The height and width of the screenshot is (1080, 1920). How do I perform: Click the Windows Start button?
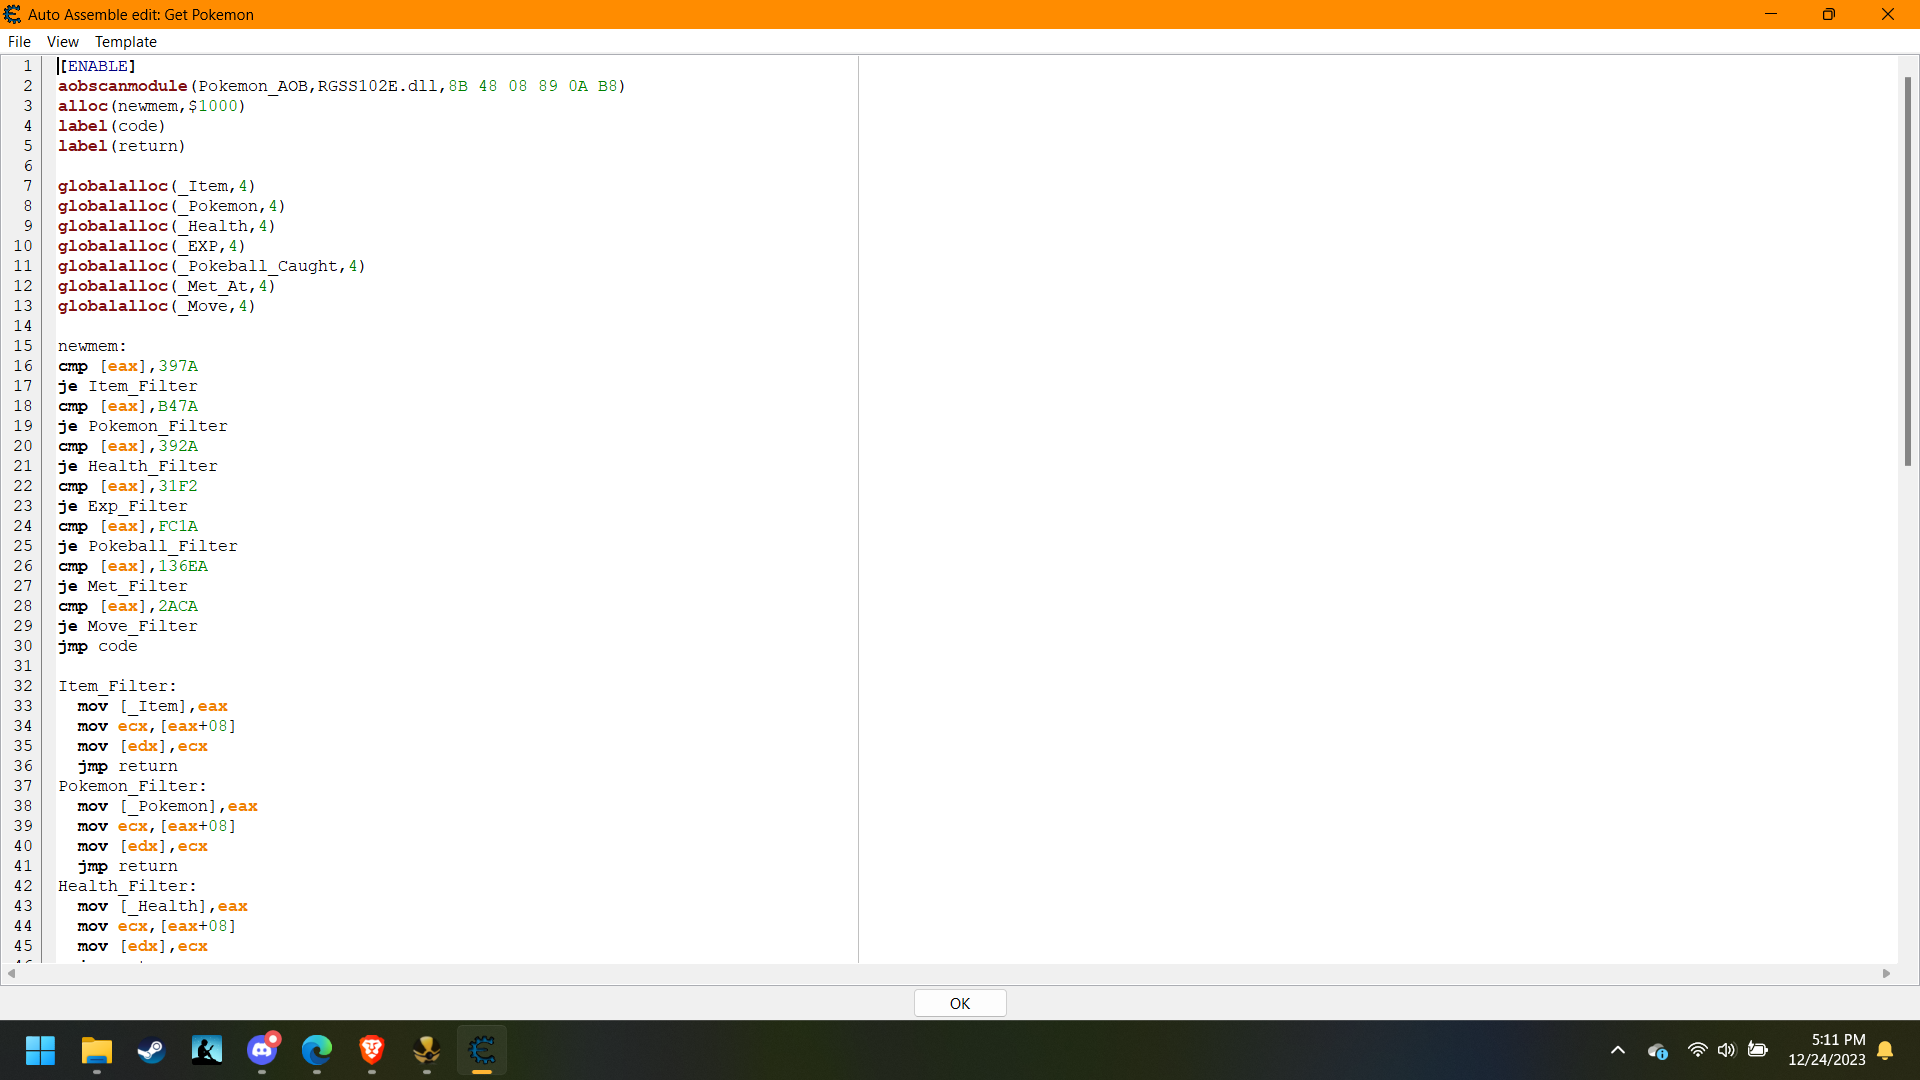pyautogui.click(x=41, y=1051)
